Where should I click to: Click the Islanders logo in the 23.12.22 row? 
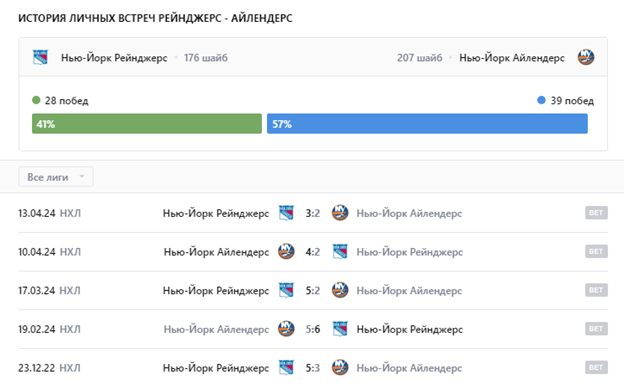[340, 367]
